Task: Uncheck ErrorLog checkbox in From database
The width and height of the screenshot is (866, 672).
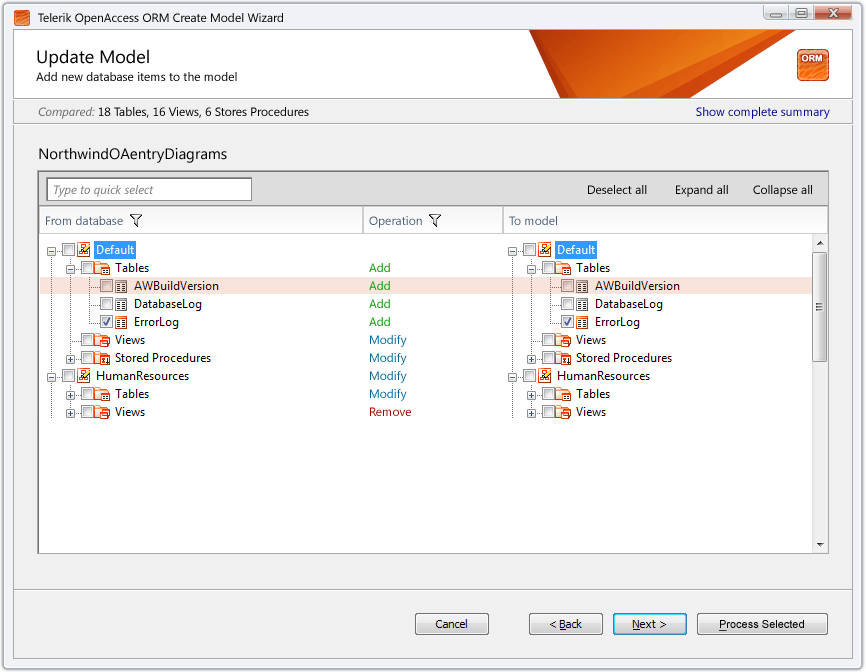Action: (107, 321)
